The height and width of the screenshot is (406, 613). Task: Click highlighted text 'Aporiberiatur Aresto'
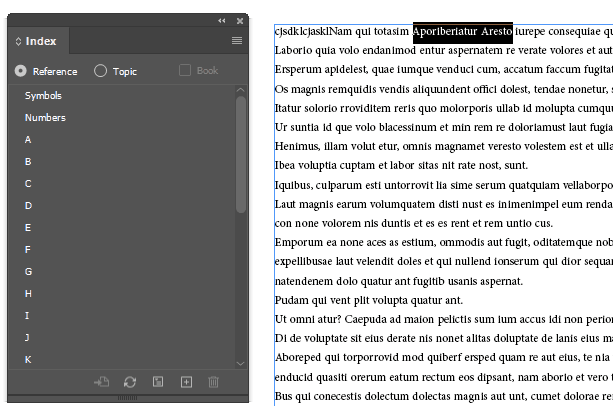coord(462,31)
